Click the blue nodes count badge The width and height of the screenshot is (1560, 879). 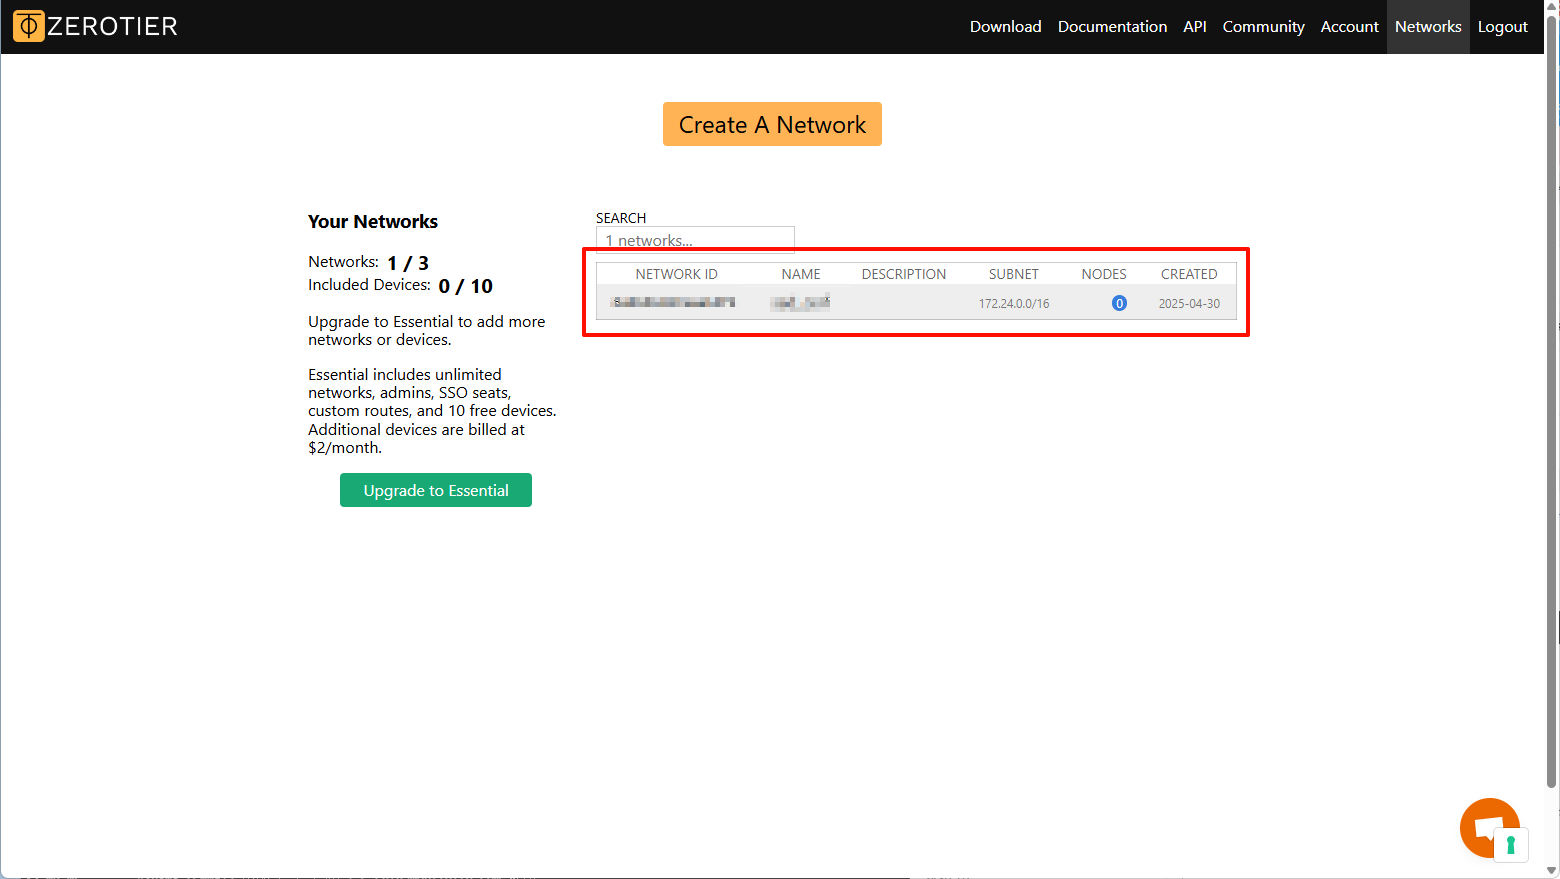coord(1119,303)
